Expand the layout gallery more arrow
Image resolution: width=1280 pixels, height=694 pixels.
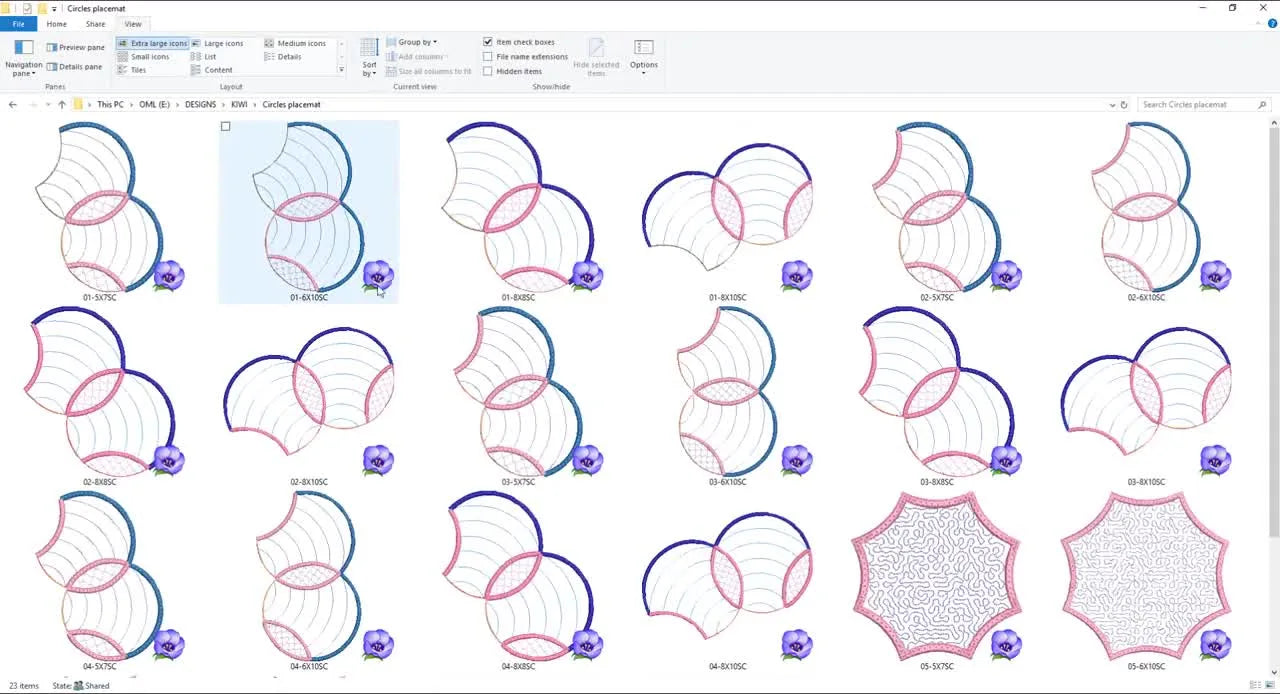click(x=342, y=70)
